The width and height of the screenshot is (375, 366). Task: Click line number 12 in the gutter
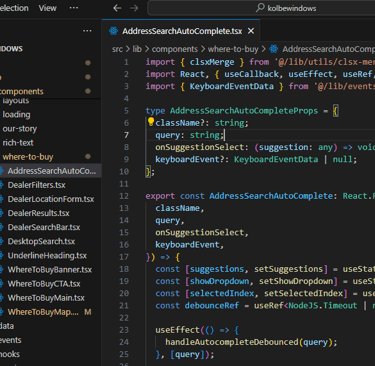coord(124,196)
